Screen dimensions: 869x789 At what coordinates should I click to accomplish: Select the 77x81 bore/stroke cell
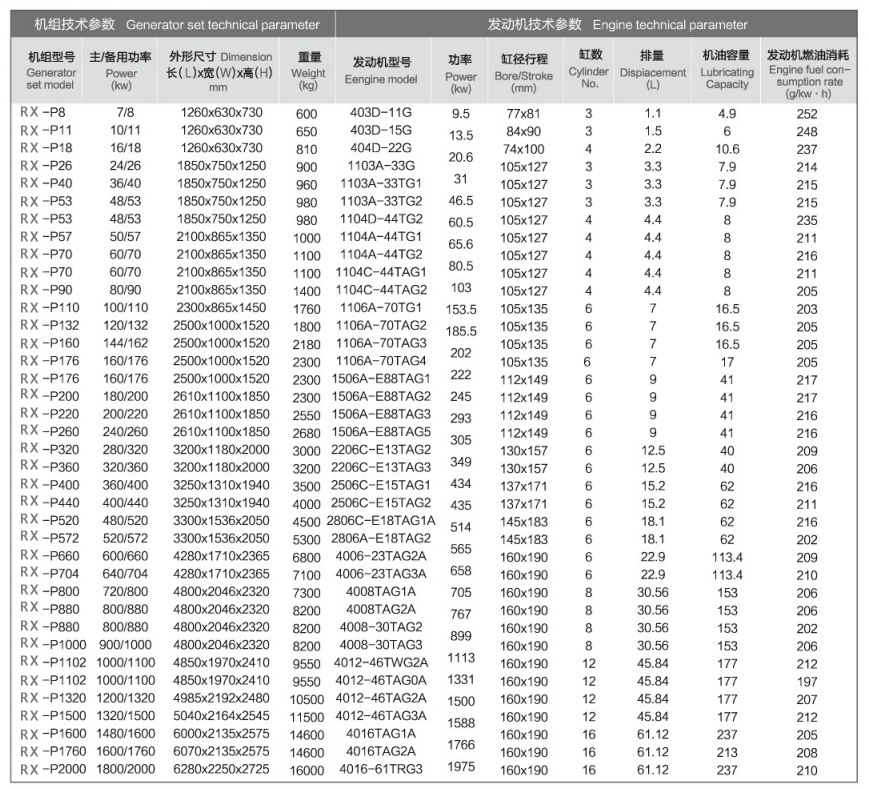[x=523, y=114]
